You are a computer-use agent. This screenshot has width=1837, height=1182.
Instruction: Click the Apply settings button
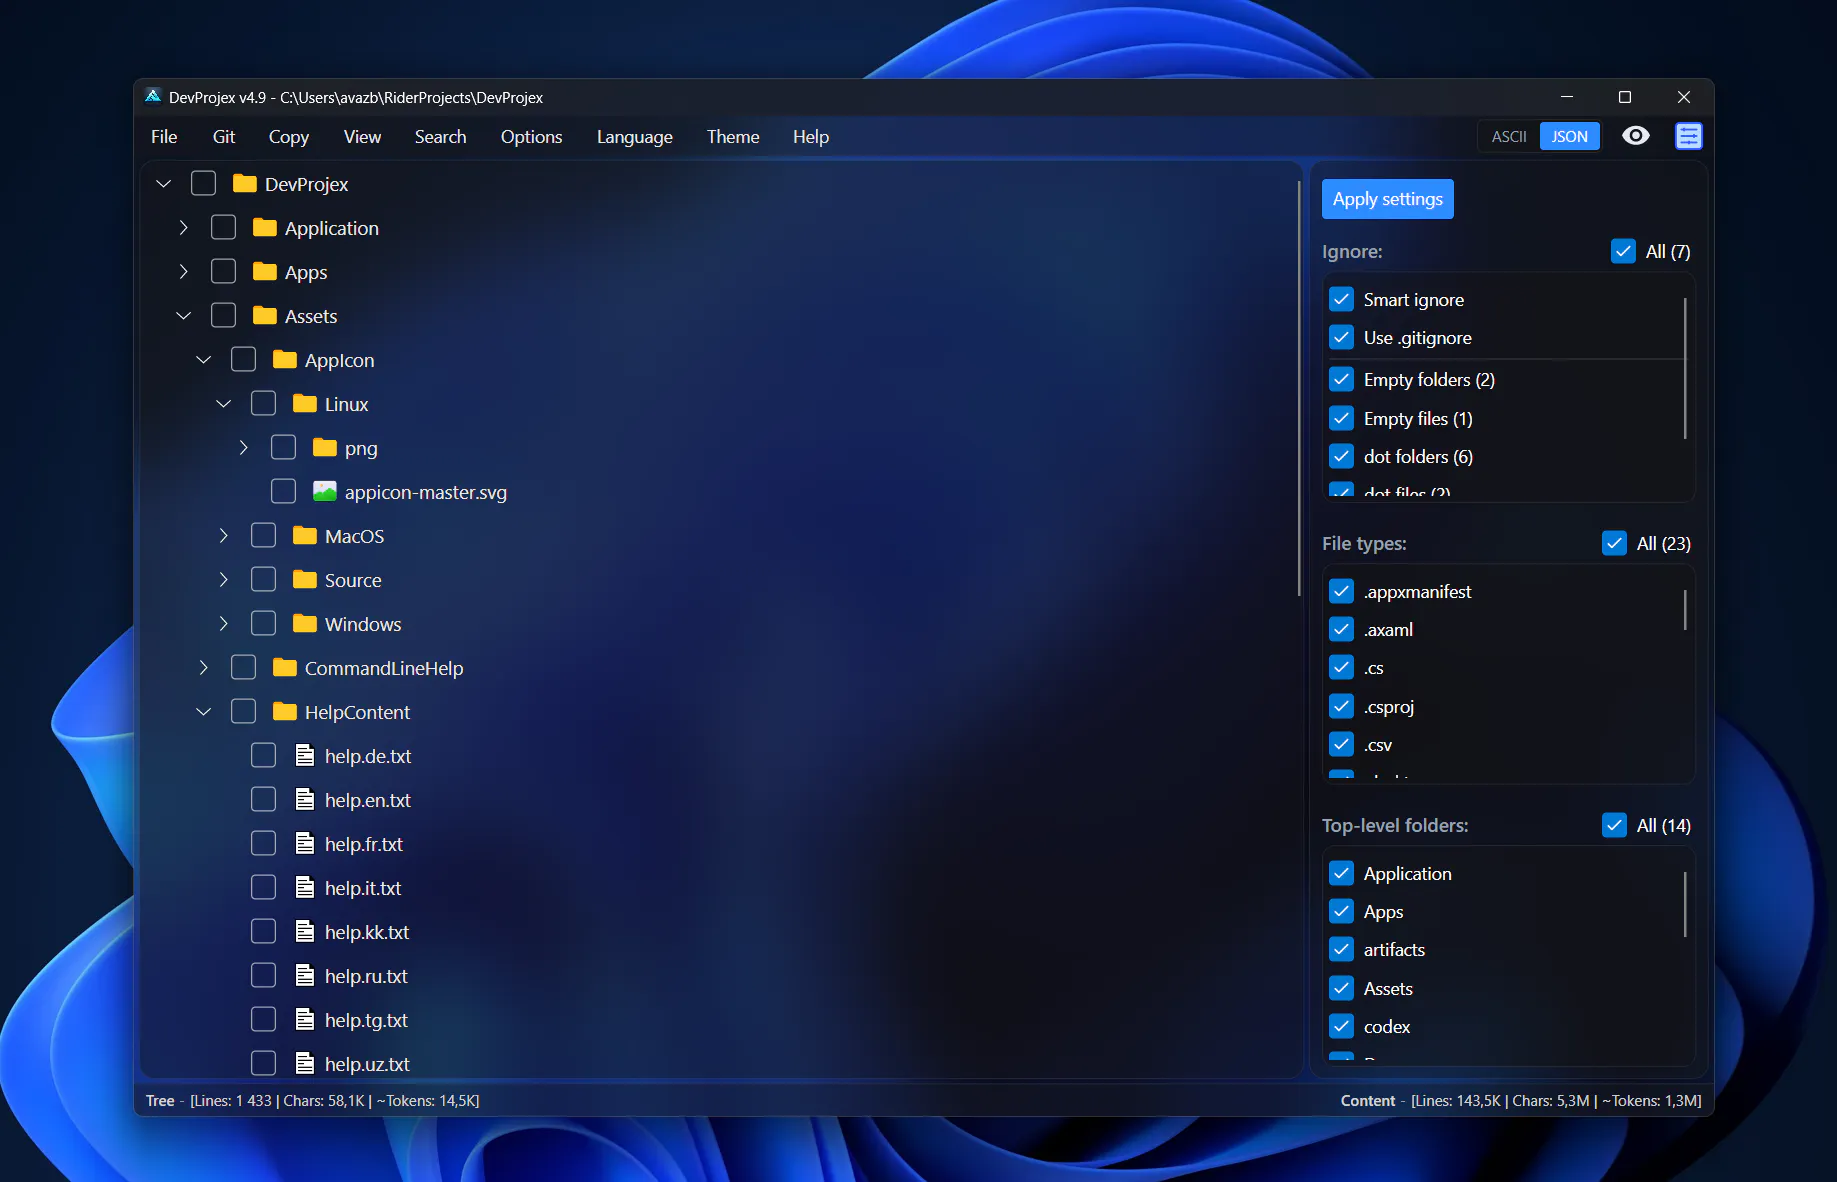[1387, 198]
